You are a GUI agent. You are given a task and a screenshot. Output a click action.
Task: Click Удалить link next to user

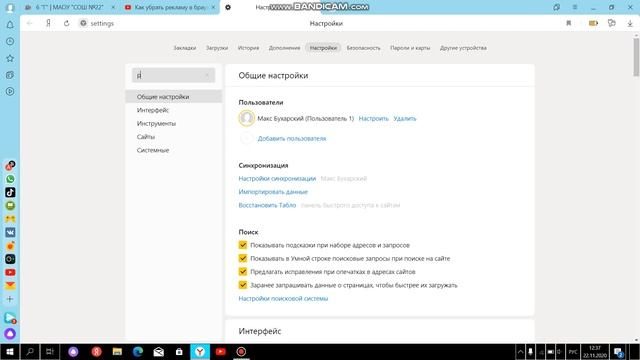[x=404, y=119]
